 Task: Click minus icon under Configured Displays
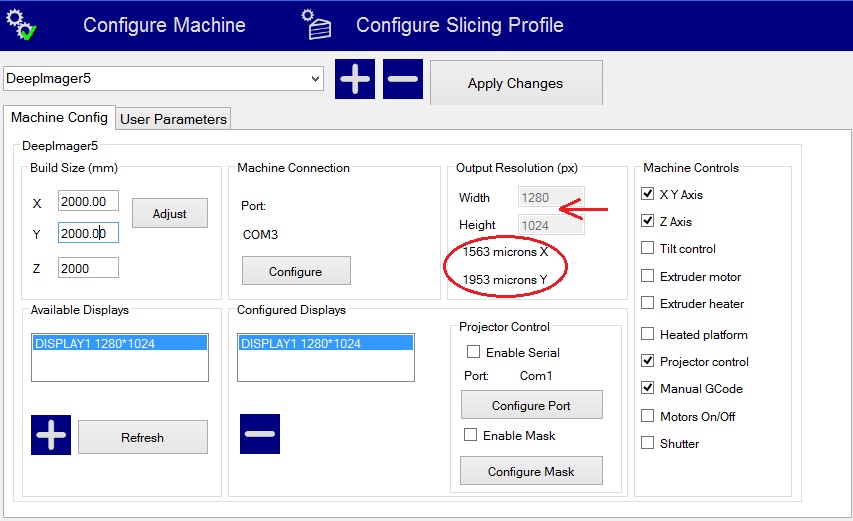(x=259, y=434)
